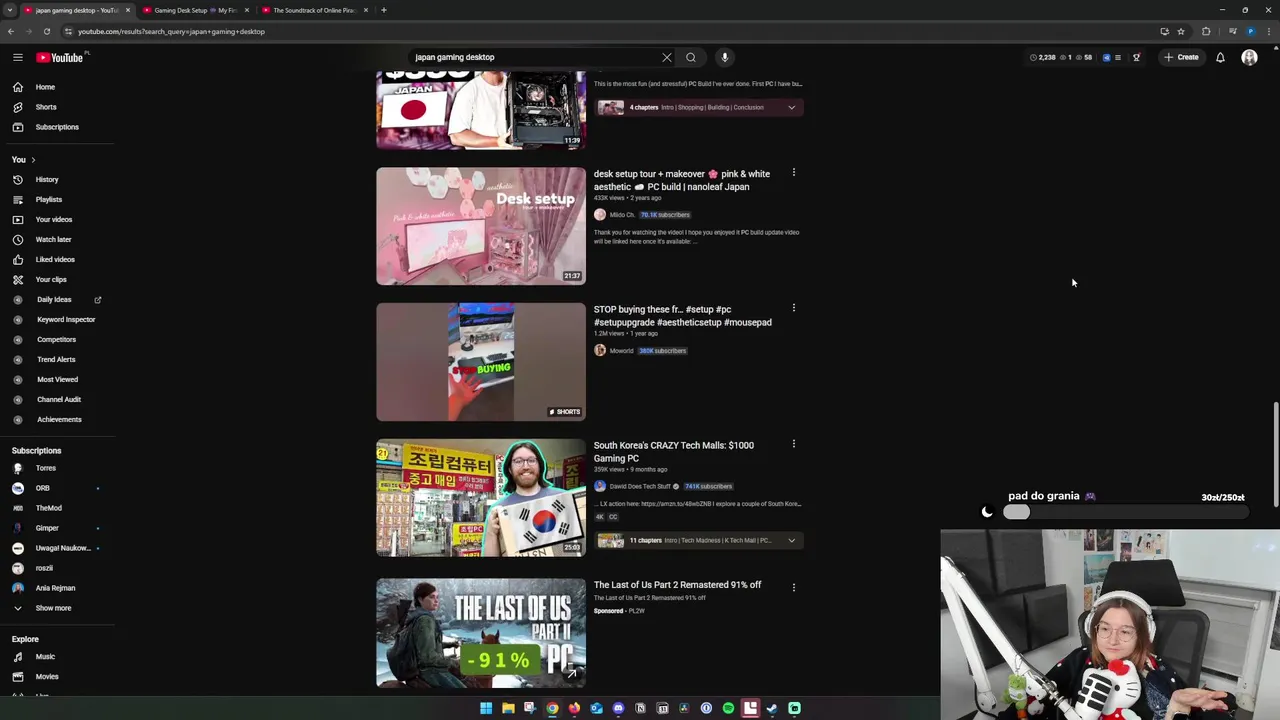This screenshot has width=1280, height=720.
Task: Open Discord from the taskbar
Action: pyautogui.click(x=618, y=708)
